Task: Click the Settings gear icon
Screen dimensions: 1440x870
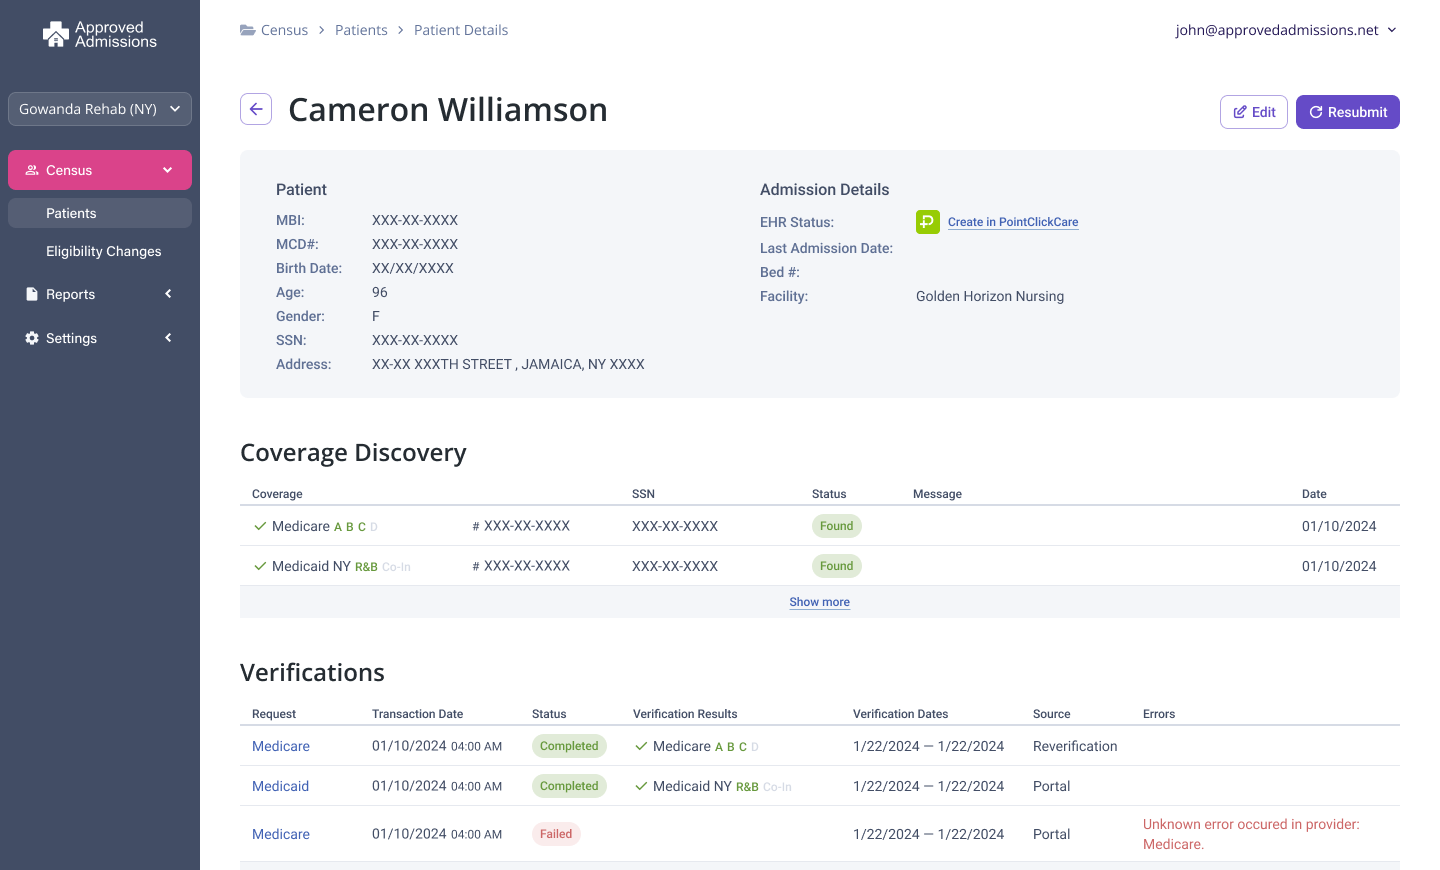Action: pyautogui.click(x=32, y=338)
